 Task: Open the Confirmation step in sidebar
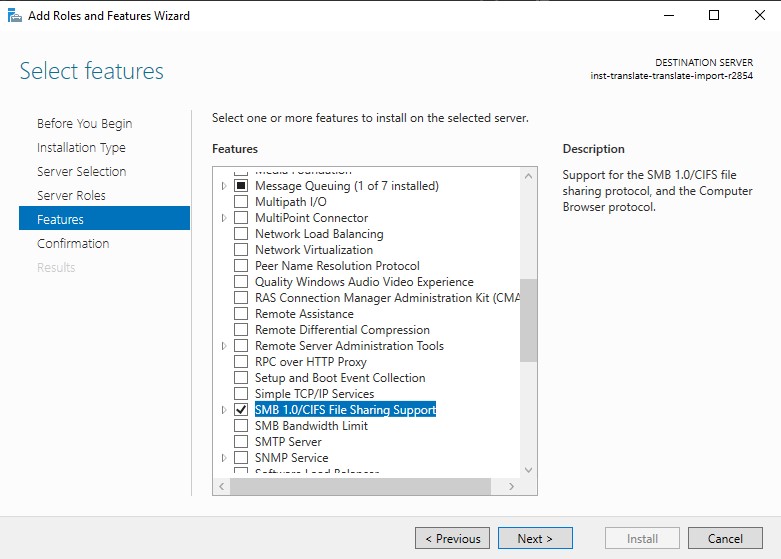pos(73,243)
